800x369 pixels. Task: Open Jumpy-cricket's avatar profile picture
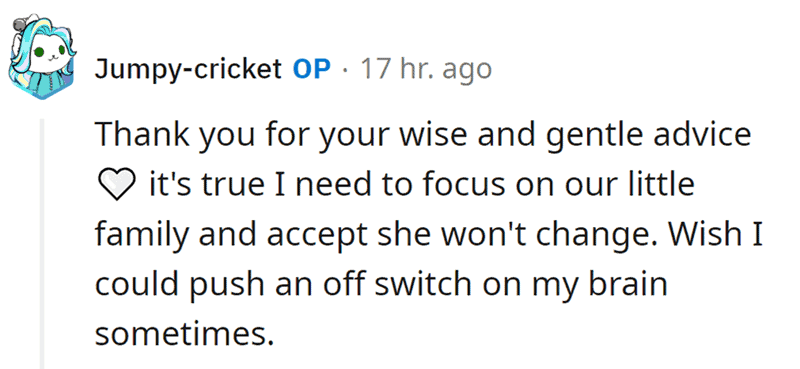pyautogui.click(x=42, y=57)
